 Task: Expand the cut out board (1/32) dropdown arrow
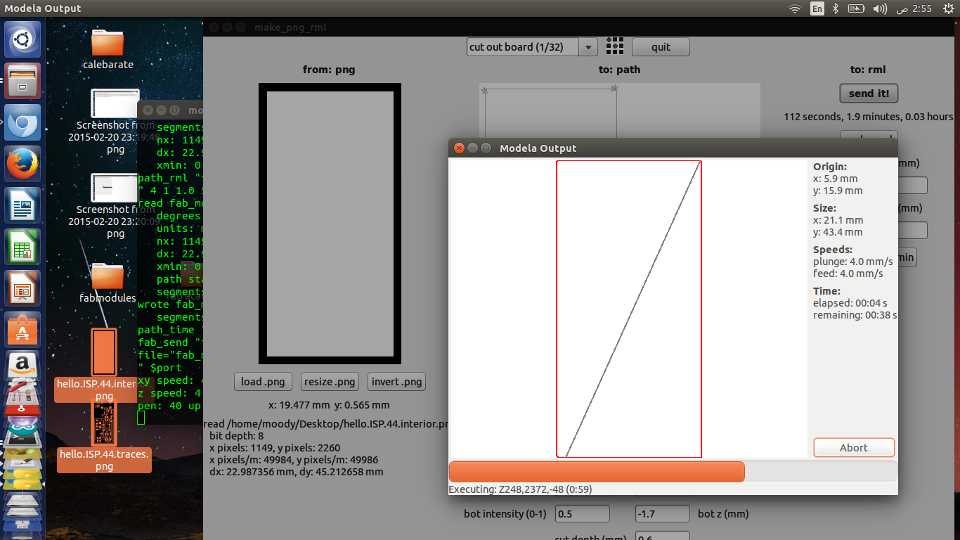pyautogui.click(x=588, y=47)
